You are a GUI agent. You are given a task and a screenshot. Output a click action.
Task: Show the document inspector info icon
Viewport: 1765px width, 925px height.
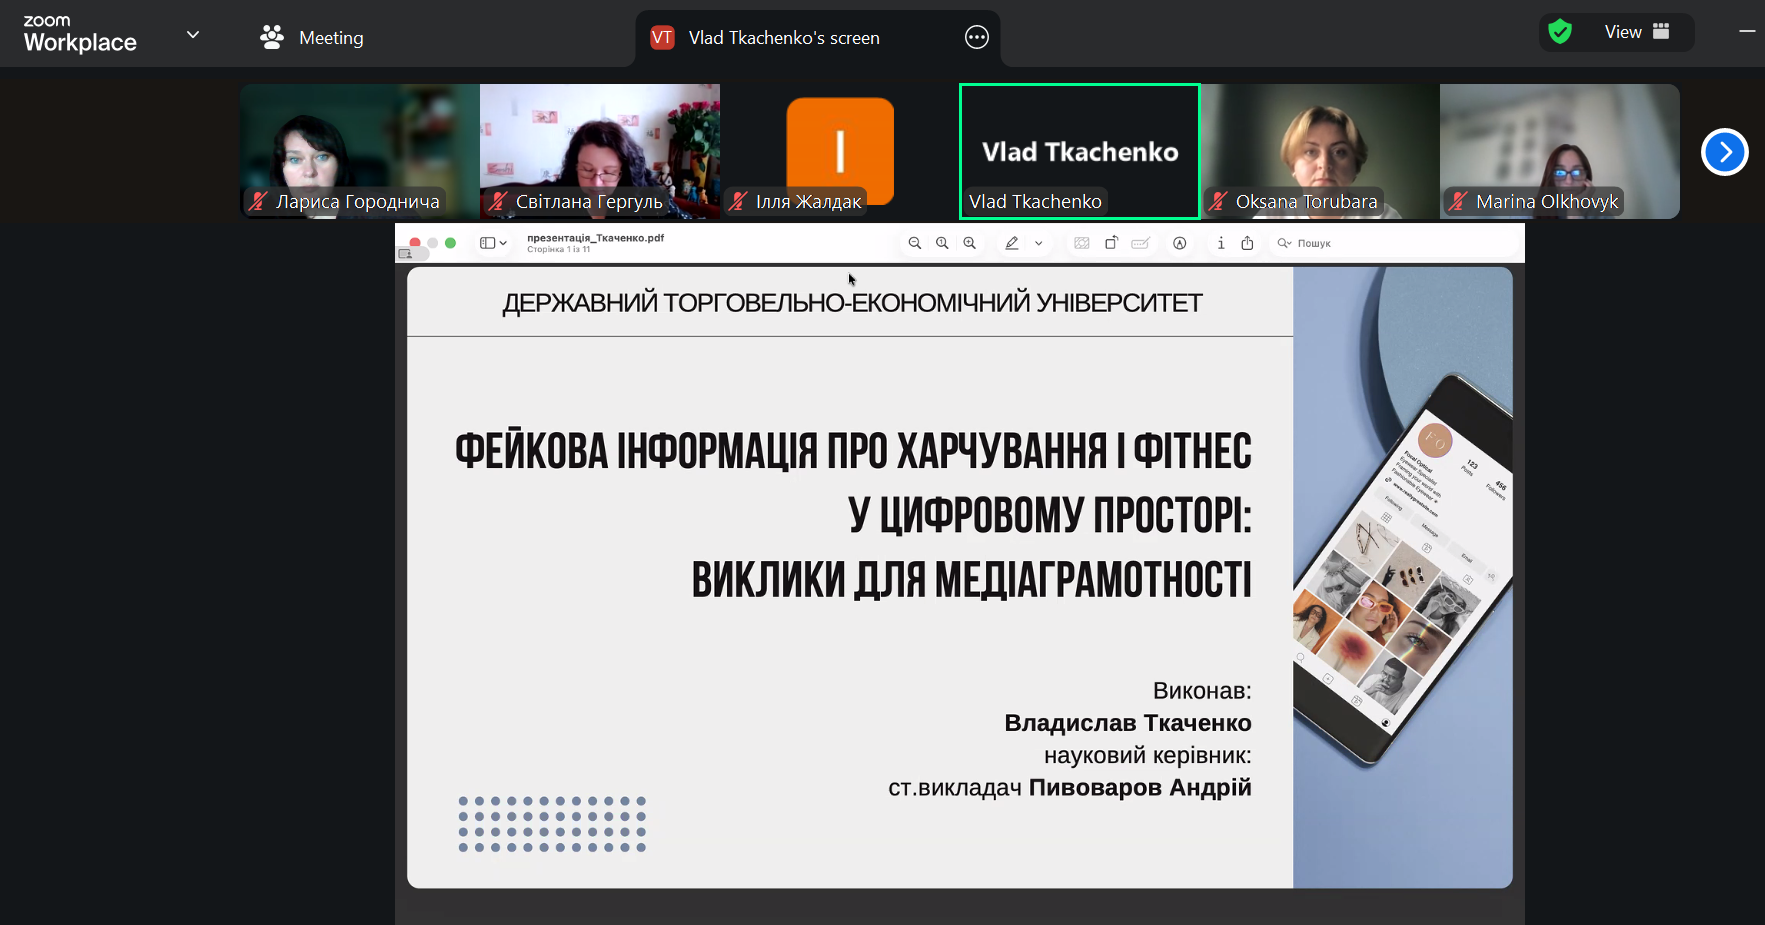(1221, 243)
